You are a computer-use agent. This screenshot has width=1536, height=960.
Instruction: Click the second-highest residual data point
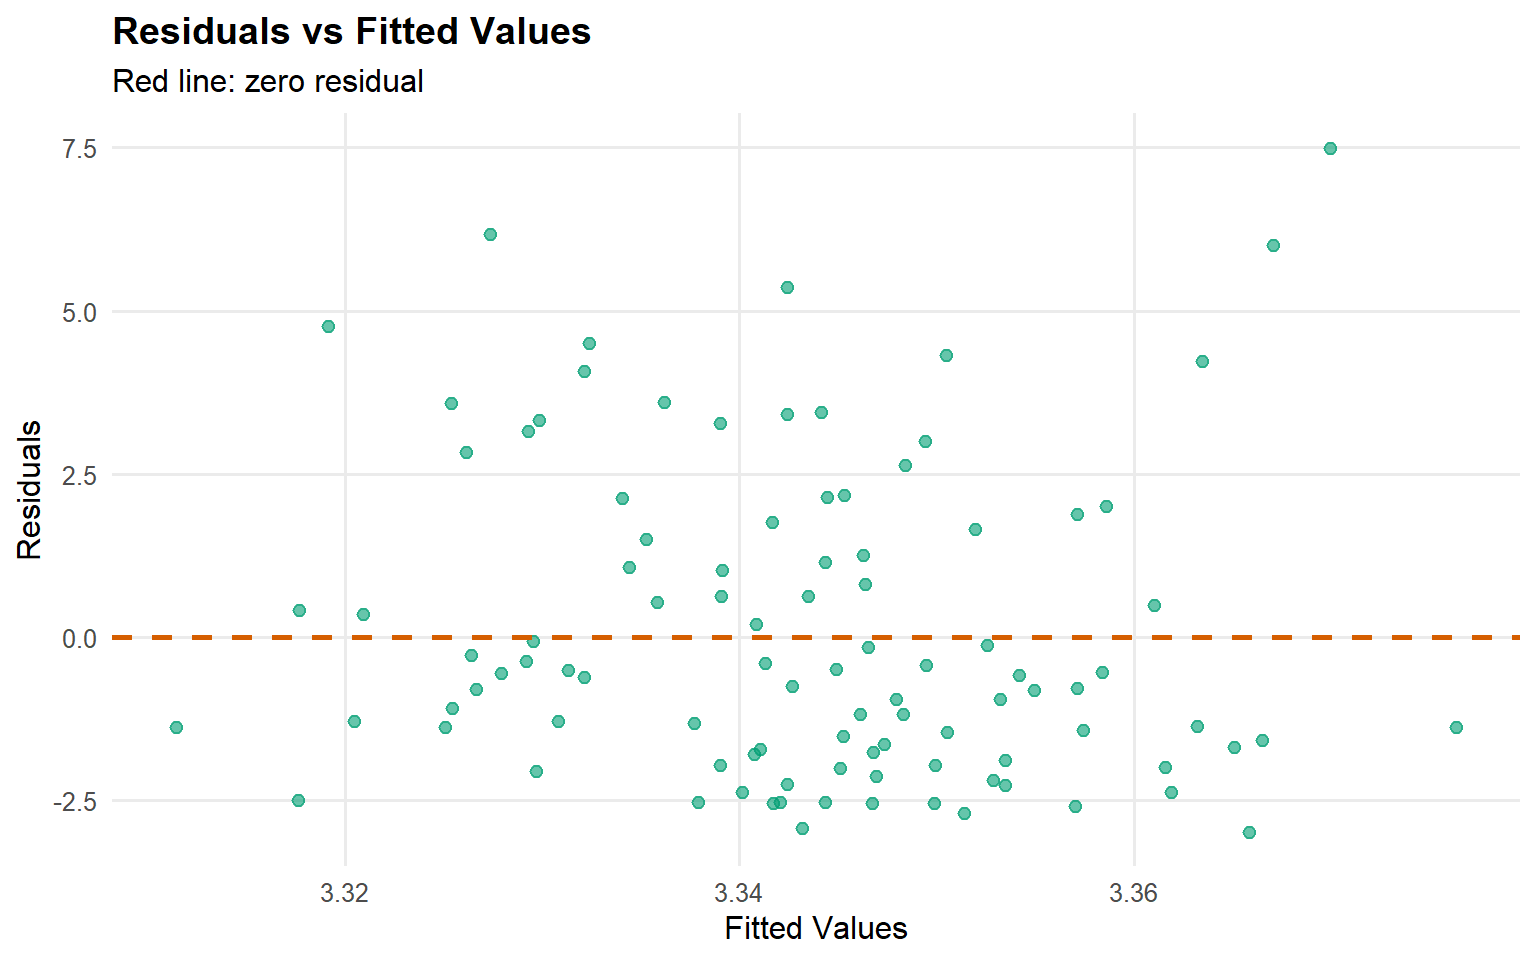[490, 234]
